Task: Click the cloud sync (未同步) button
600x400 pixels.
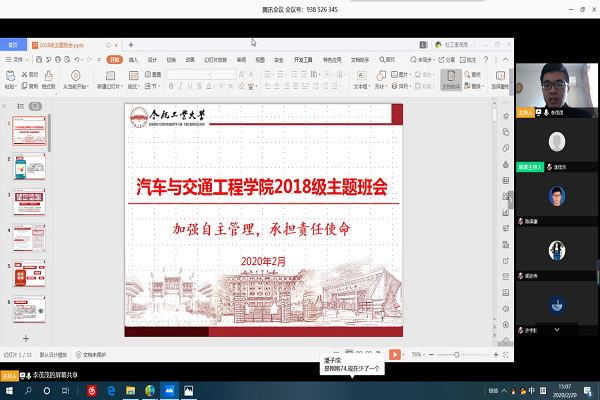Action: pyautogui.click(x=421, y=60)
